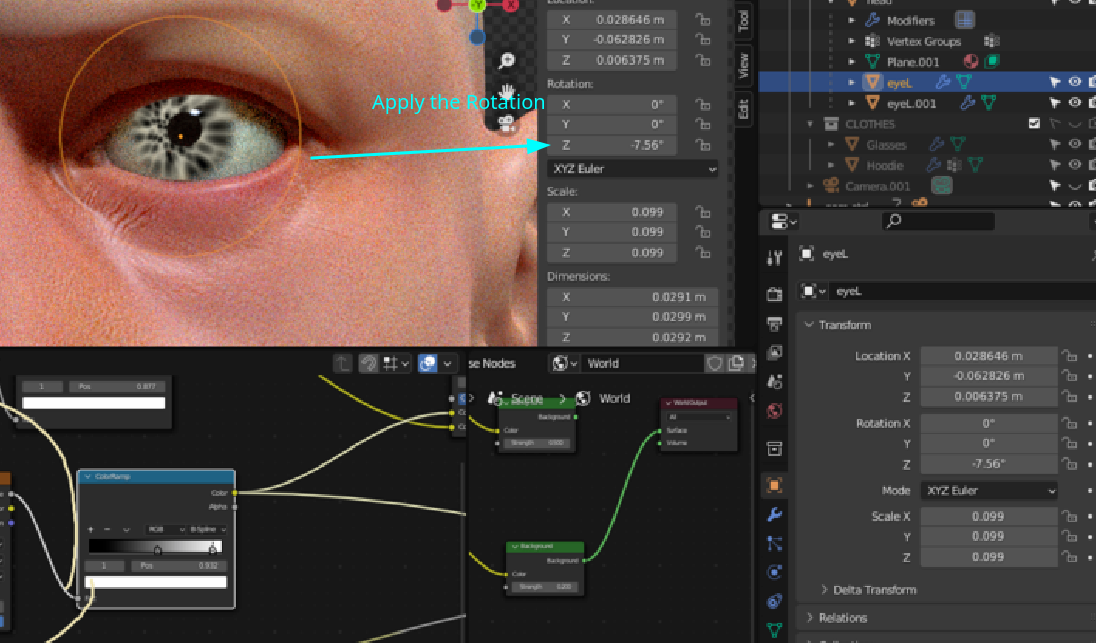
Task: Open the node snapping options dropdown
Action: click(x=397, y=363)
